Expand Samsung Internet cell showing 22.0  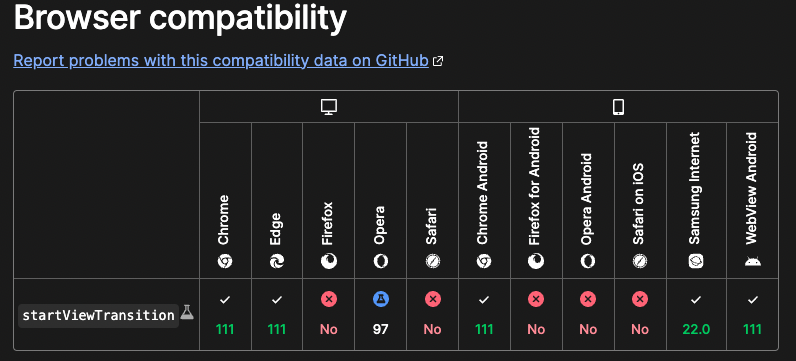tap(696, 314)
